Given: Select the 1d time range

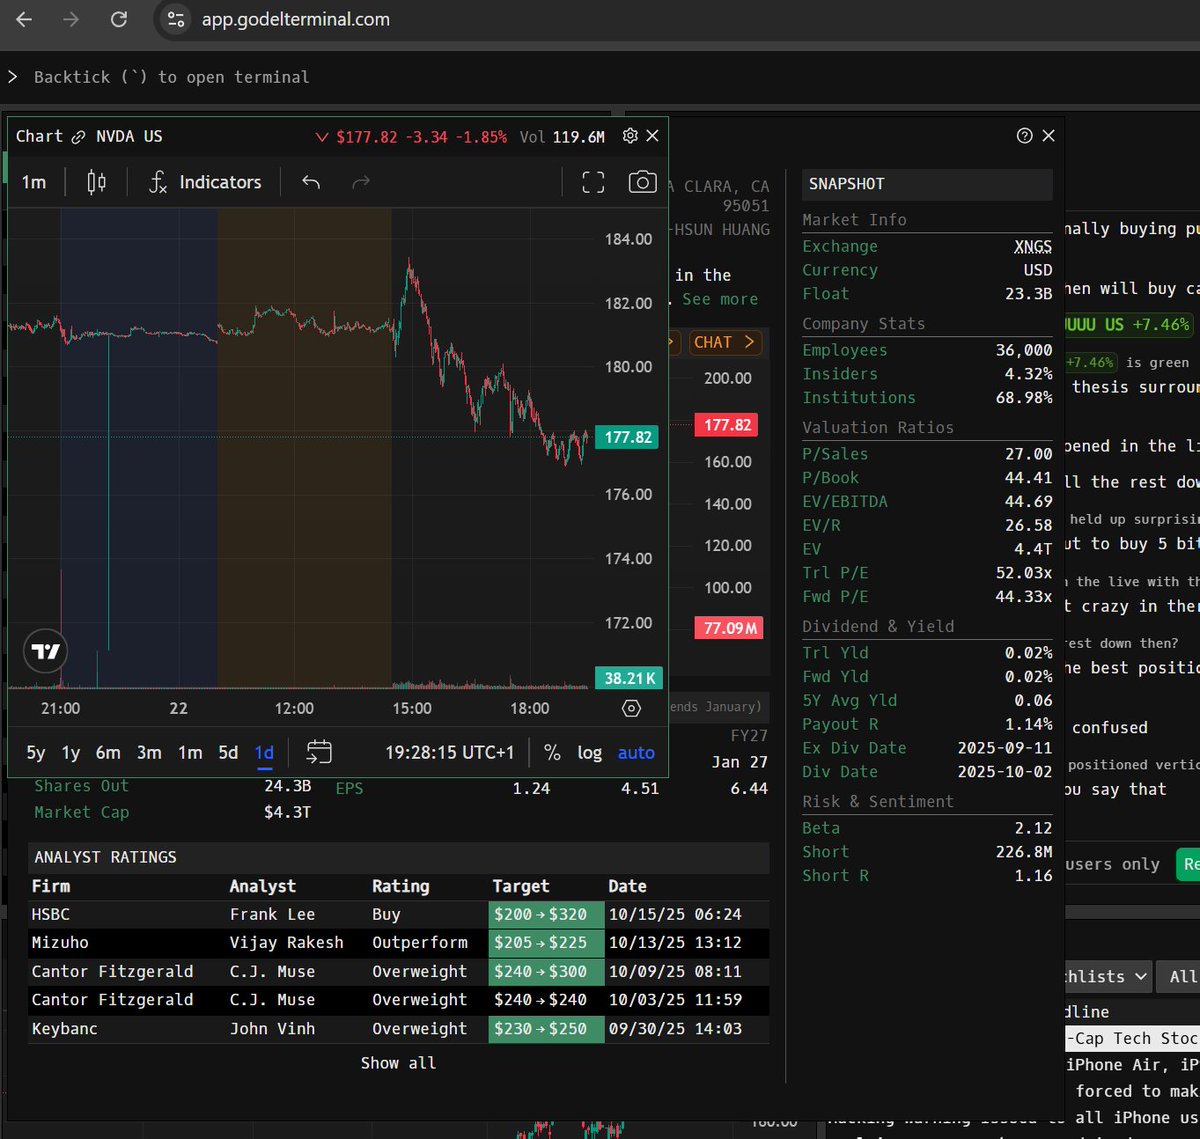Looking at the screenshot, I should [264, 753].
